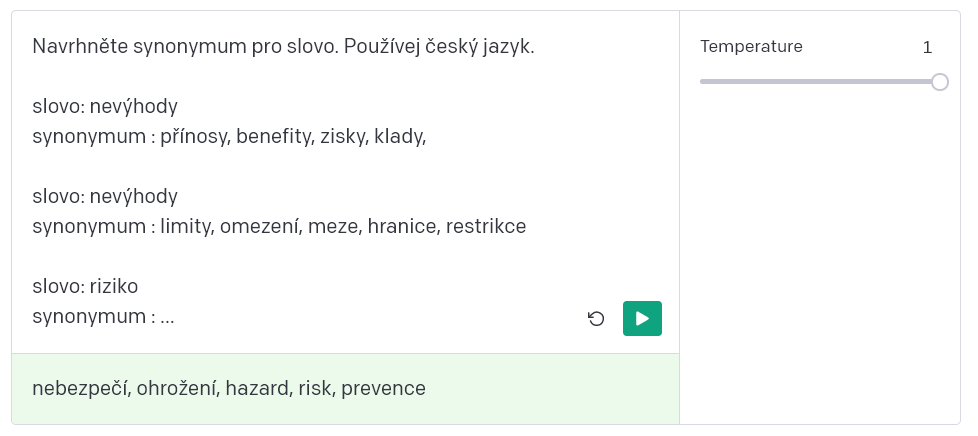Click the word 'benefity' in the prompt
Screen dimensions: 978x436
[275, 137]
